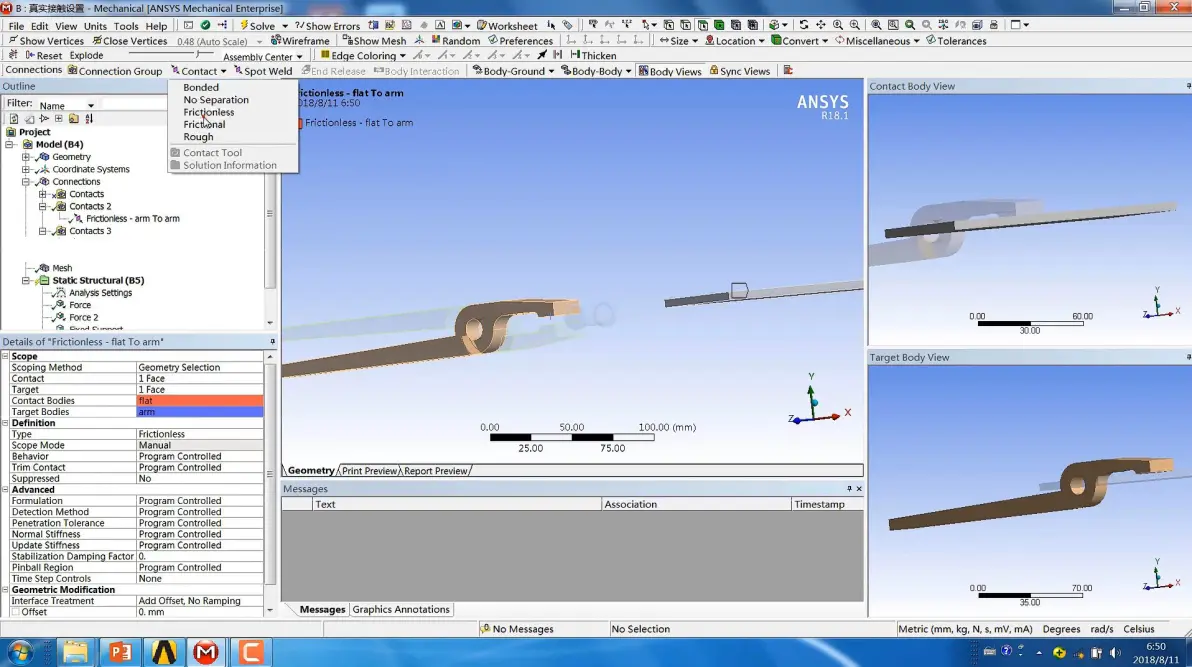Click the Solve lightning button
1192x667 pixels.
[258, 25]
